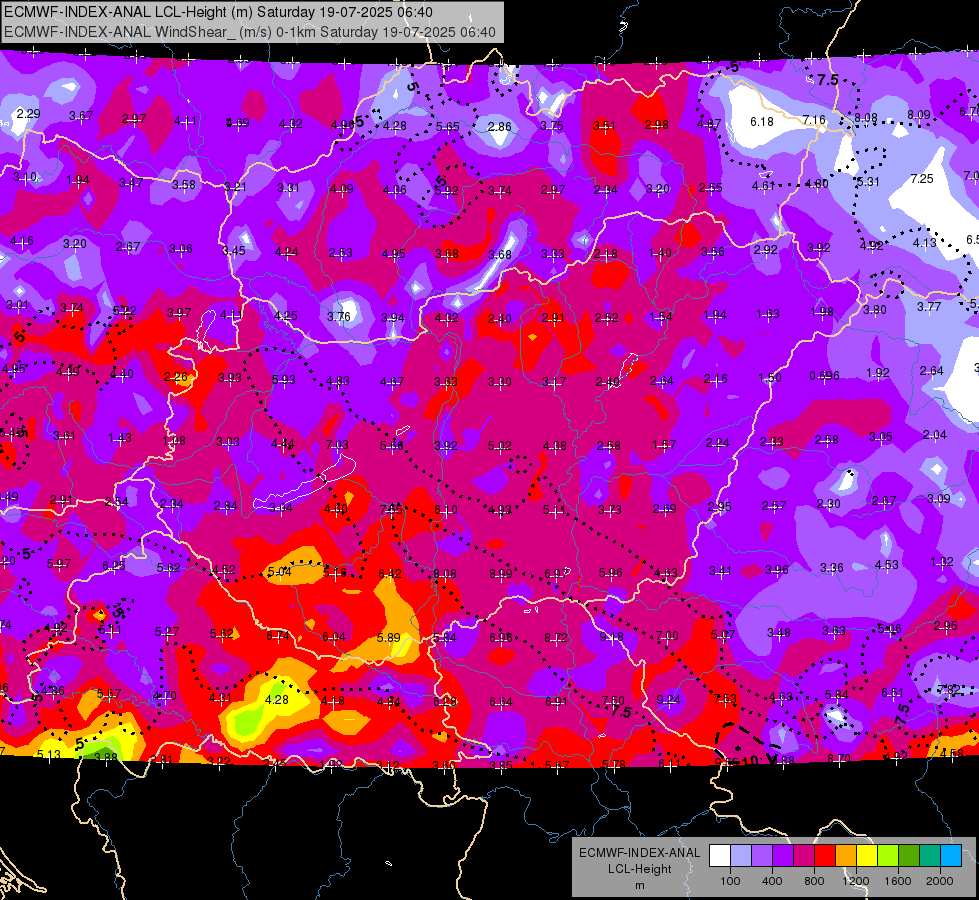Screen dimensions: 979x900
Task: Click the light purple legend swatch
Action: (x=762, y=855)
